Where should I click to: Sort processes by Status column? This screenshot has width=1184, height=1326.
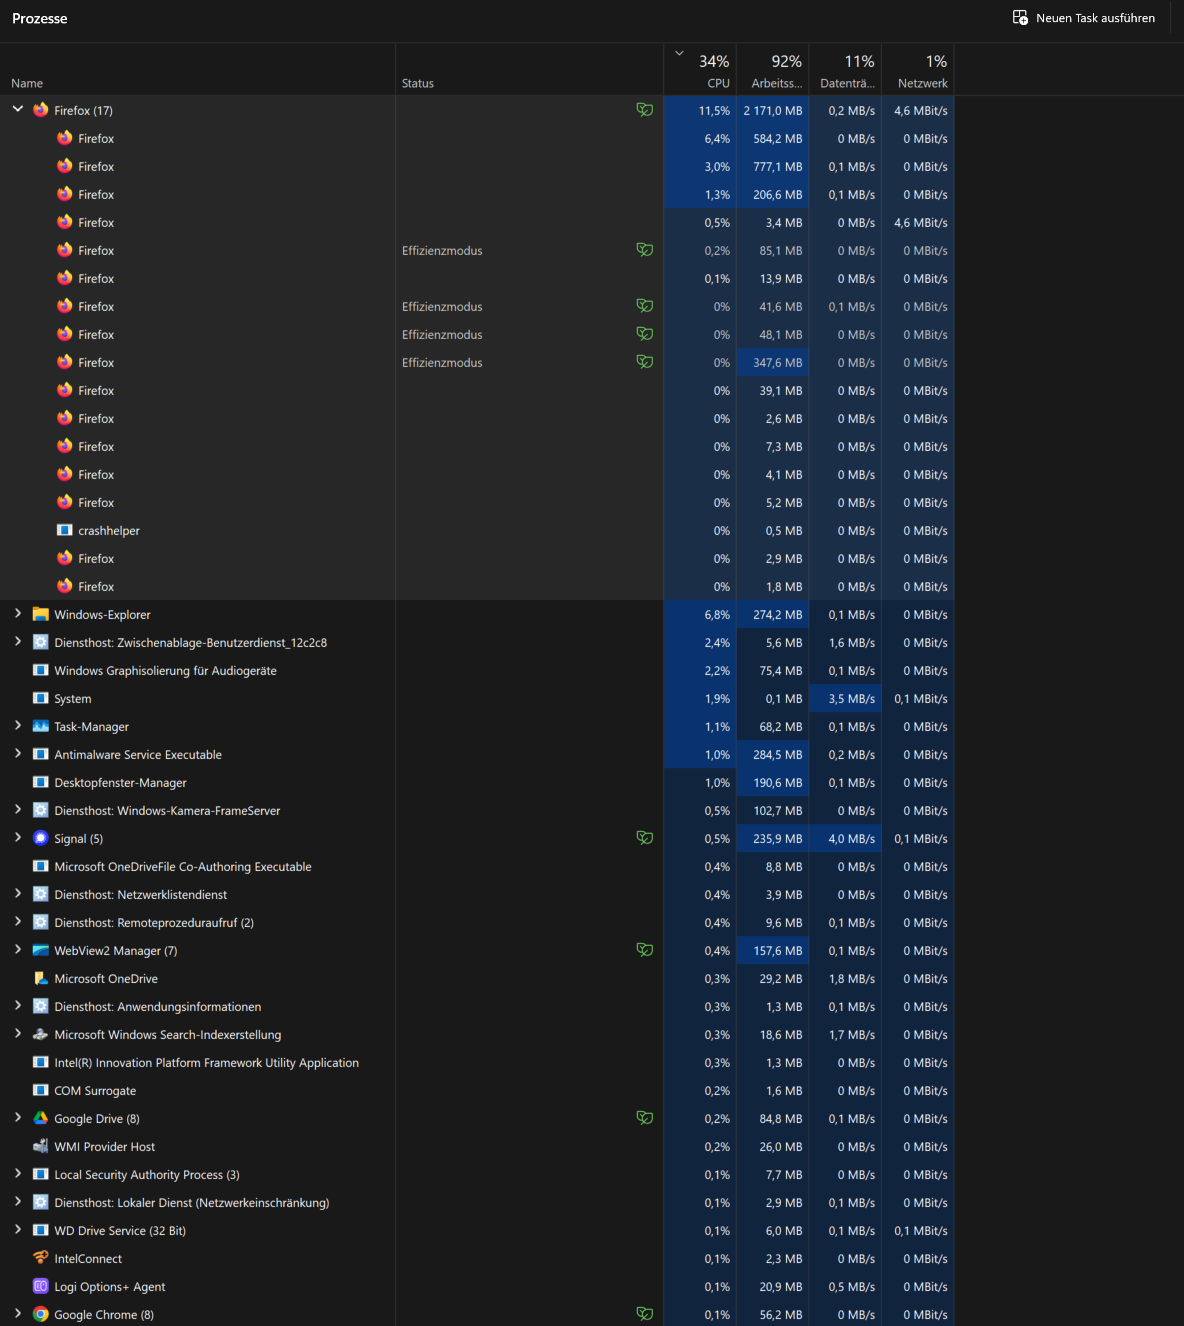pos(530,69)
